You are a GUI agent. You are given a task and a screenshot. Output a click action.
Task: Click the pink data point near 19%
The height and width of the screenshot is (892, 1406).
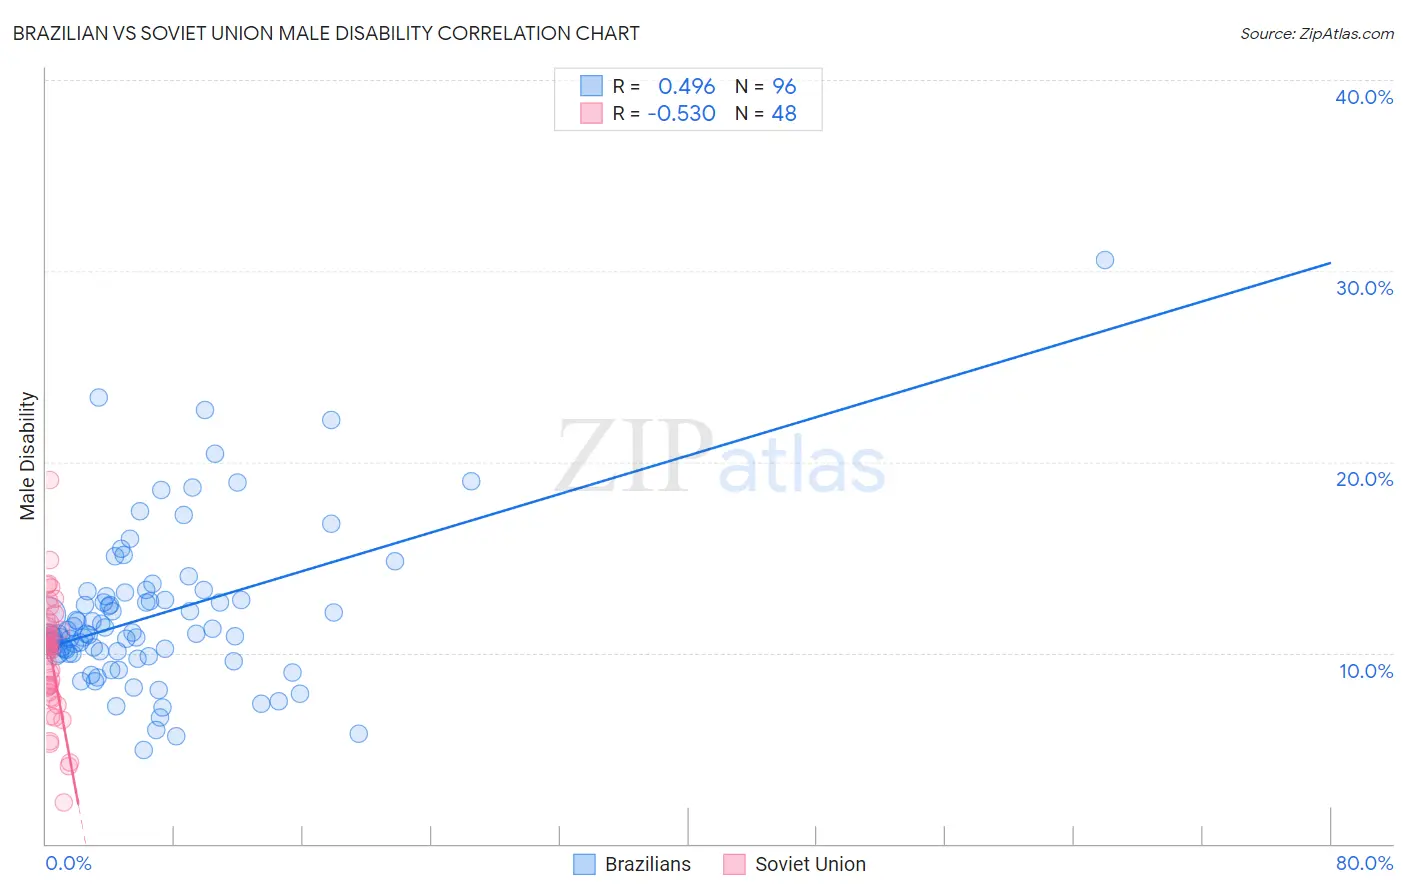[x=49, y=480]
